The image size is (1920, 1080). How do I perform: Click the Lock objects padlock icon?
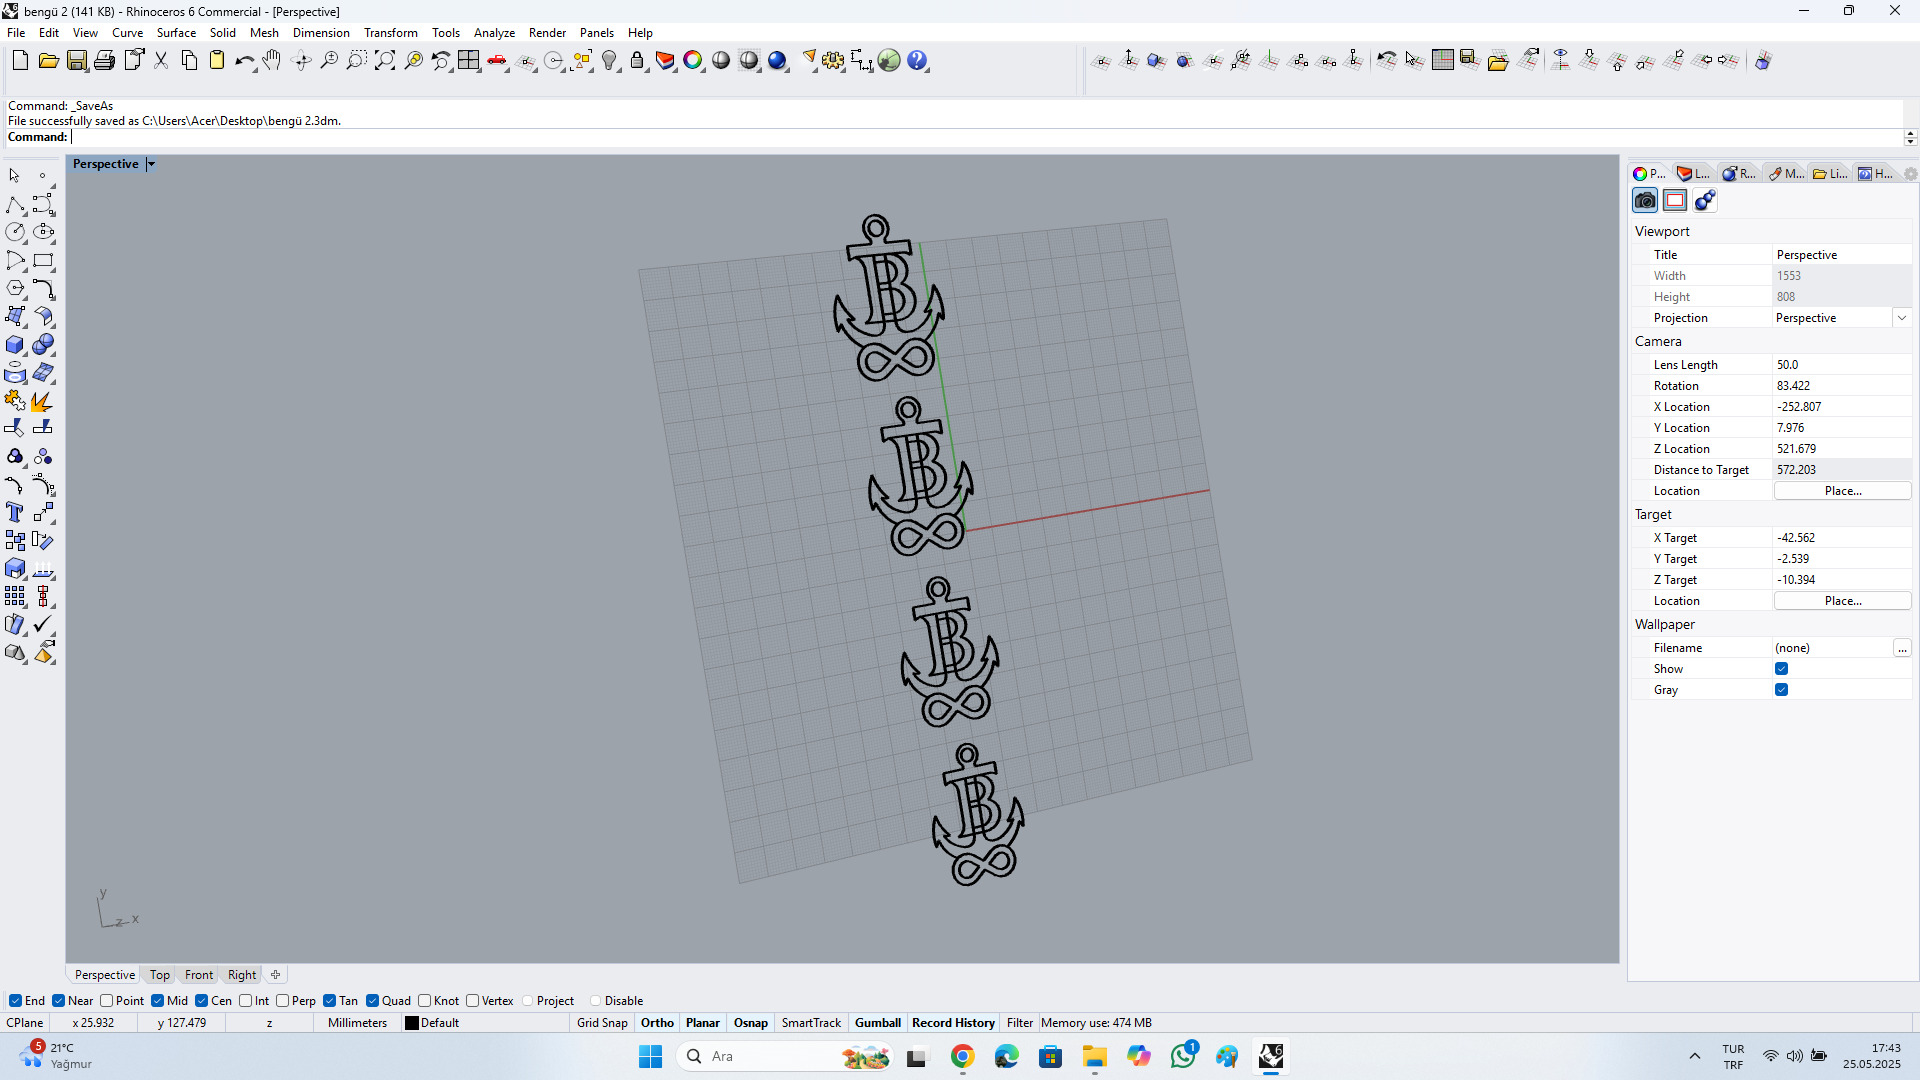(637, 61)
